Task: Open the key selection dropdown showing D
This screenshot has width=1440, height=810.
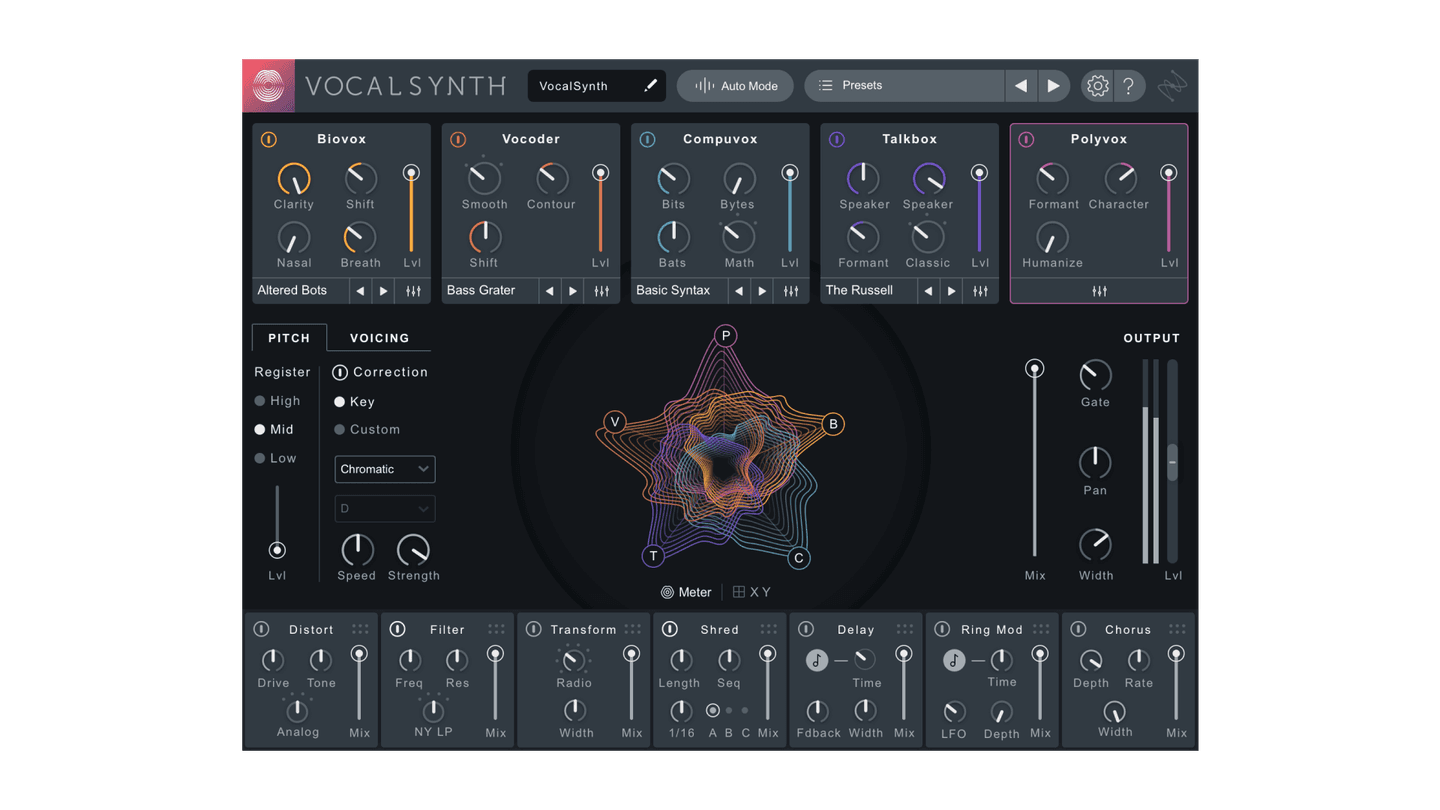Action: tap(384, 508)
